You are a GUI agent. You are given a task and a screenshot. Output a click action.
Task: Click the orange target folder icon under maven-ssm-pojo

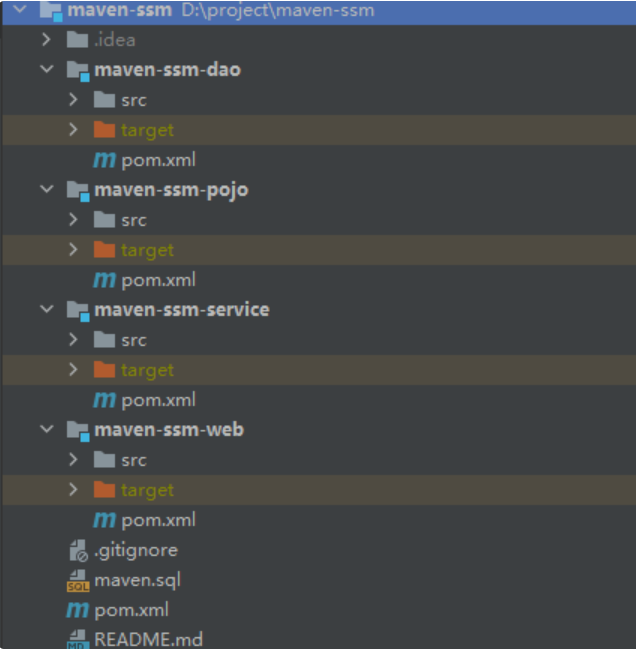[x=104, y=250]
